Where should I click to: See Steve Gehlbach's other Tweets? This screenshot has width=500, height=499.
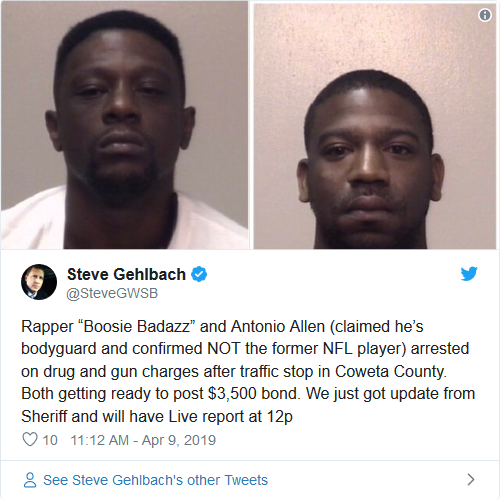(x=155, y=480)
